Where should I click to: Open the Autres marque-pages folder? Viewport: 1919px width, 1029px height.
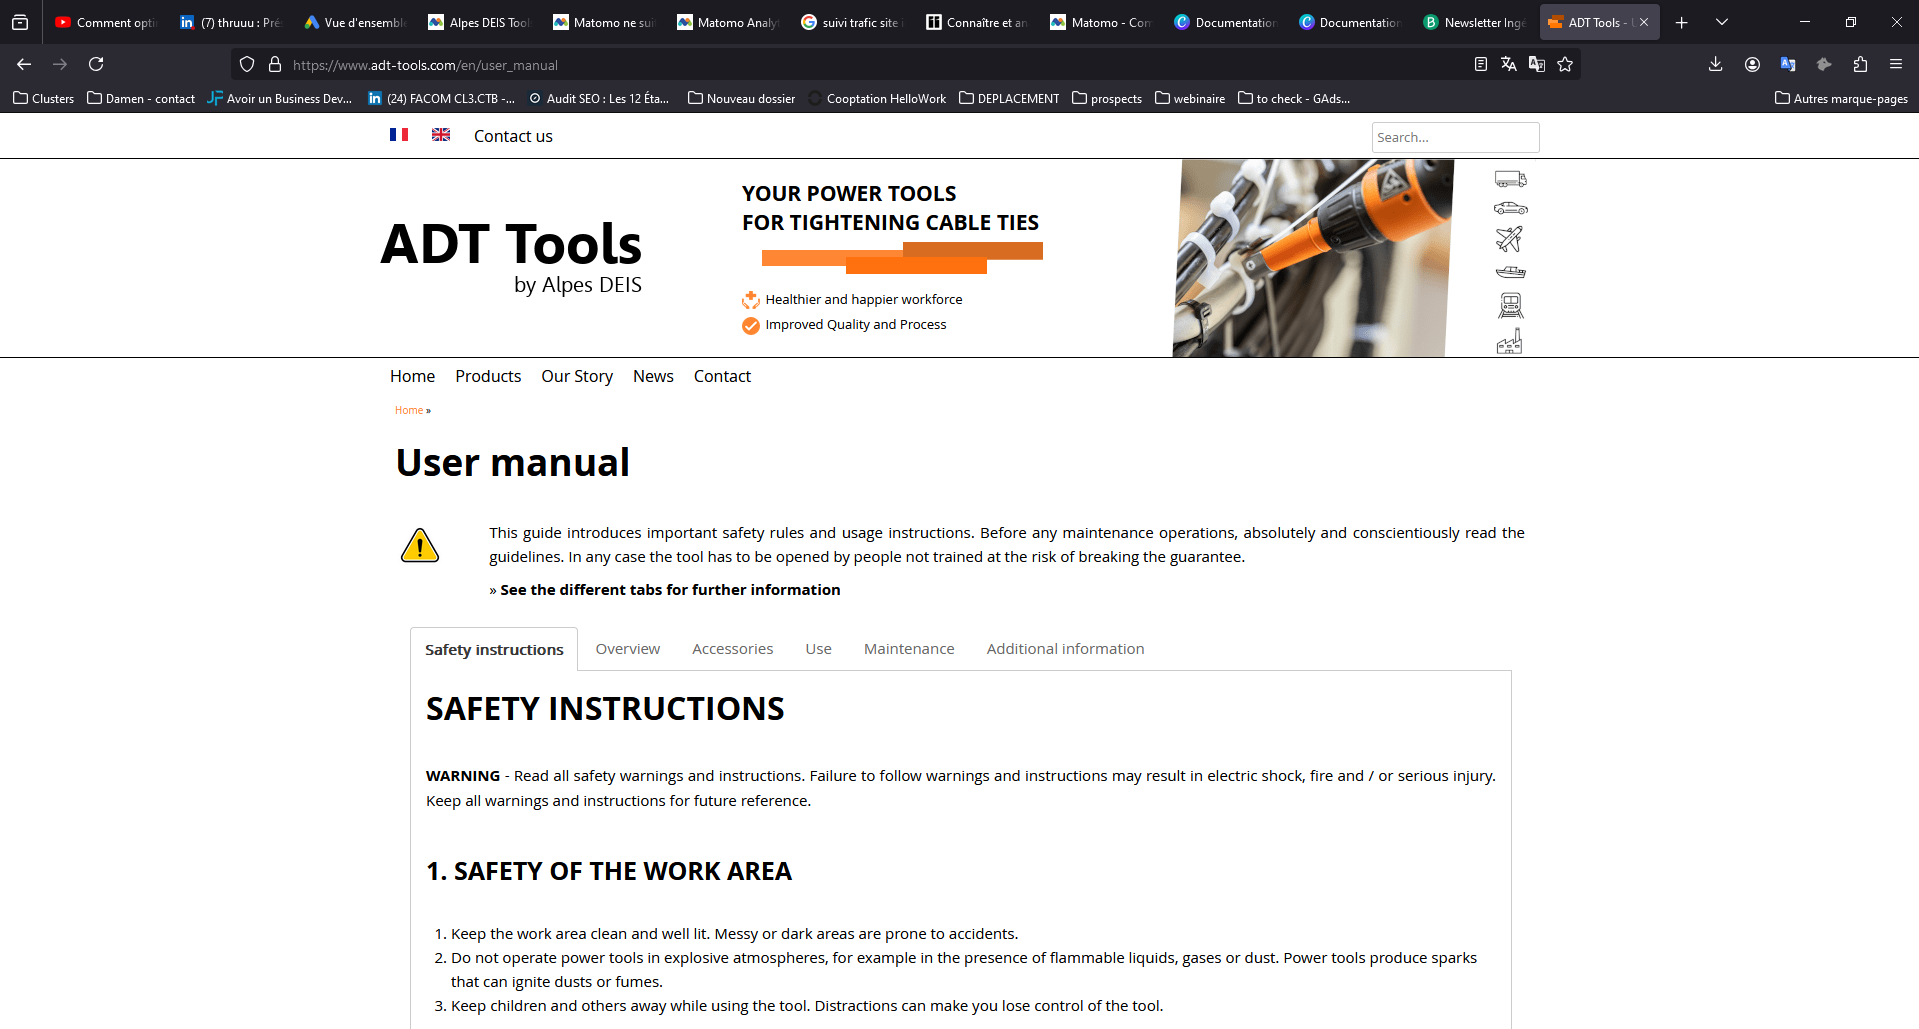coord(1841,98)
